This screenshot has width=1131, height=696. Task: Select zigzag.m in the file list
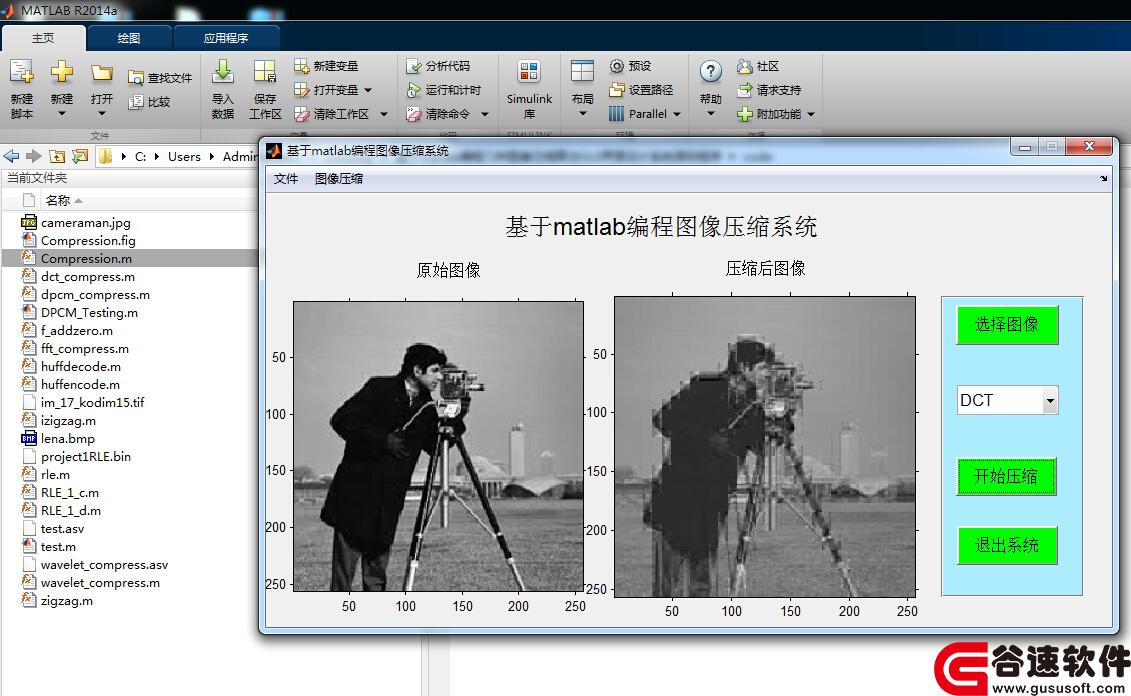[66, 601]
